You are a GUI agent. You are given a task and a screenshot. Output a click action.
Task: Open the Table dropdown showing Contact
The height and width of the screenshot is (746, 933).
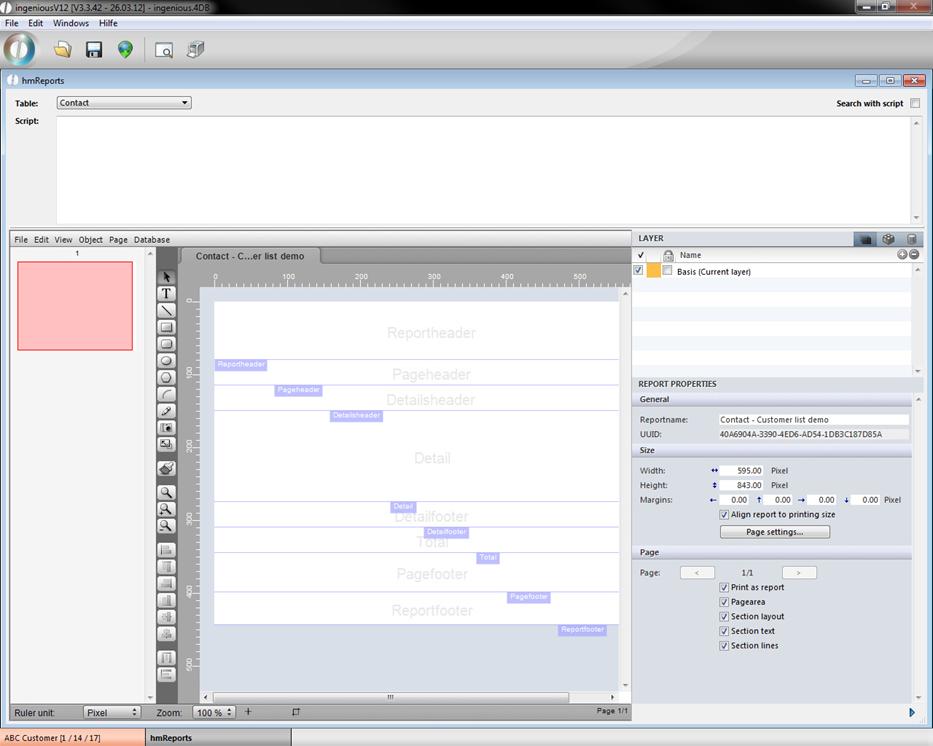(x=124, y=103)
